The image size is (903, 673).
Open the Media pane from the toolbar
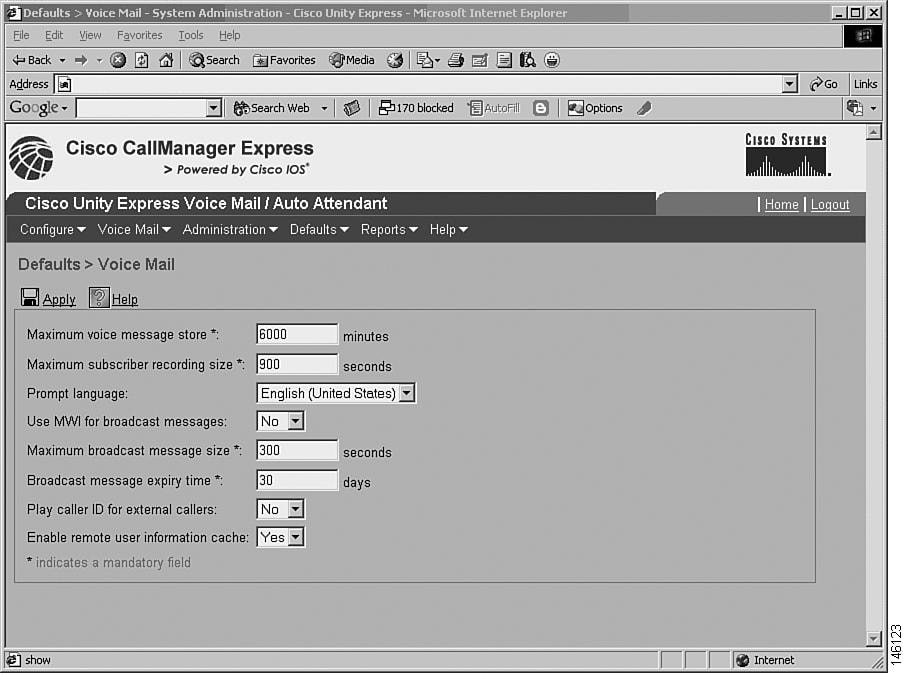point(352,60)
